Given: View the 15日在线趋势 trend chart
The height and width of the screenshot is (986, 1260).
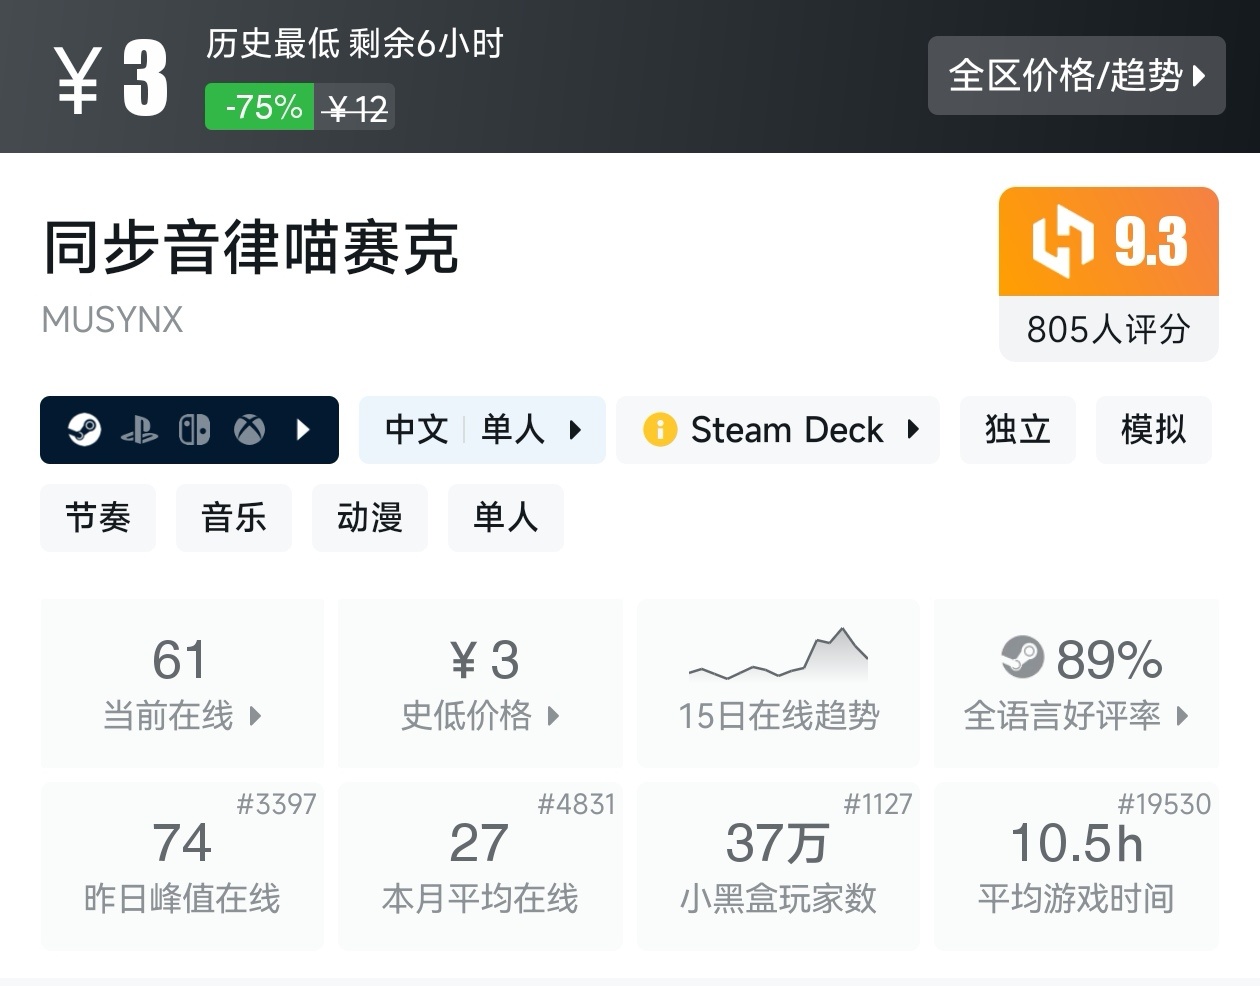Looking at the screenshot, I should click(778, 684).
